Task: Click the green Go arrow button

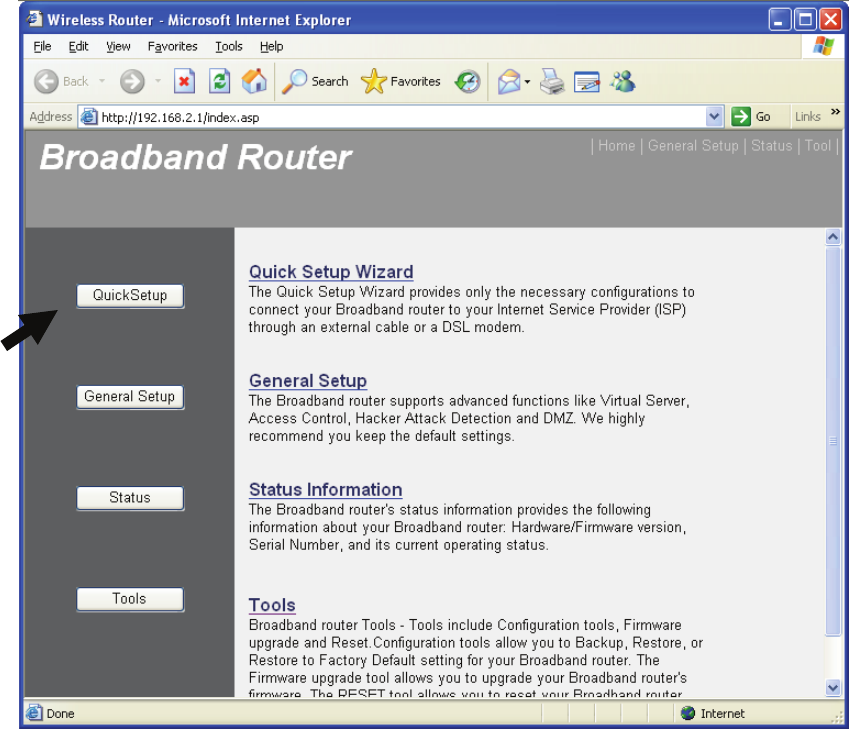Action: click(741, 116)
